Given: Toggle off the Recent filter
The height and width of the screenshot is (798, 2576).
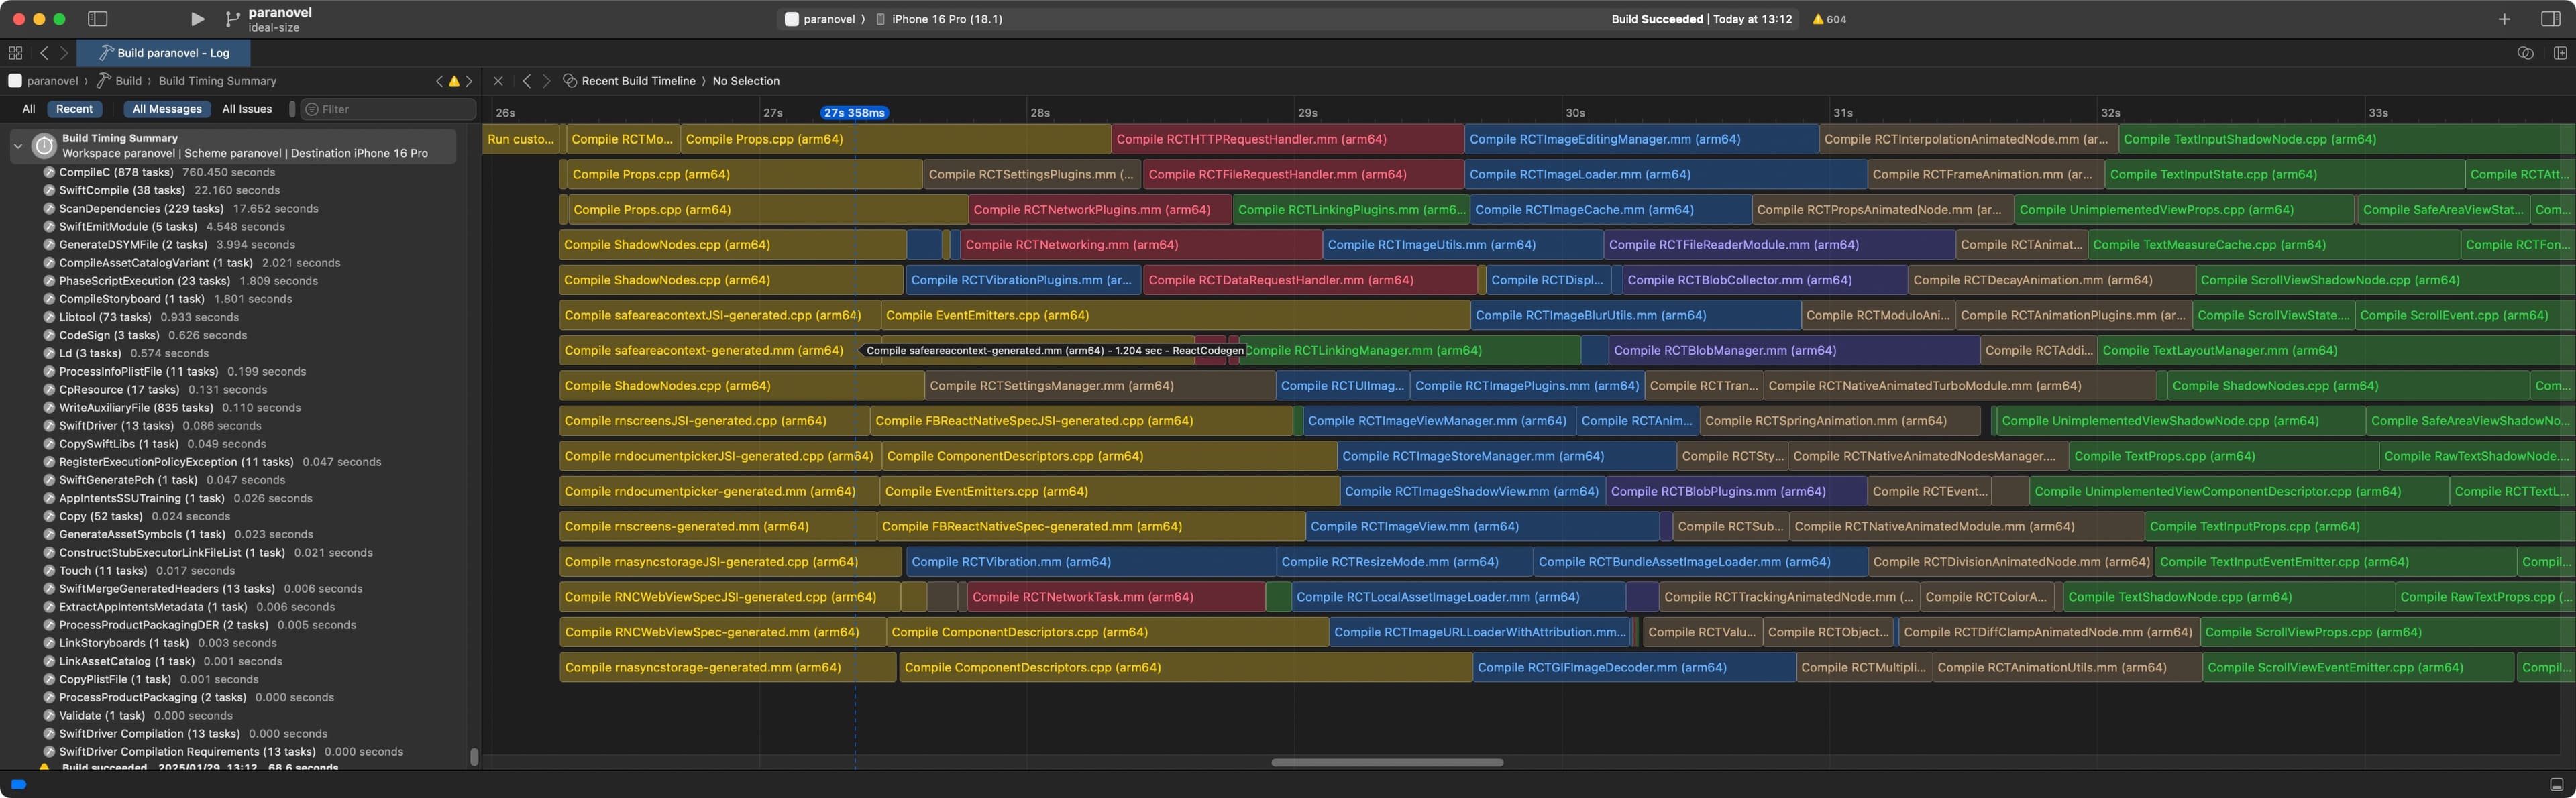Looking at the screenshot, I should (x=75, y=109).
